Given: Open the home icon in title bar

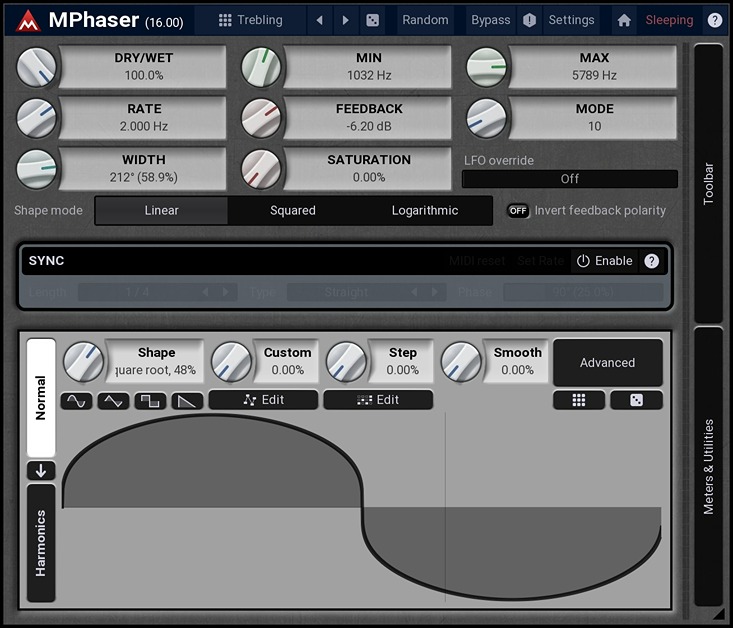Looking at the screenshot, I should pos(624,20).
